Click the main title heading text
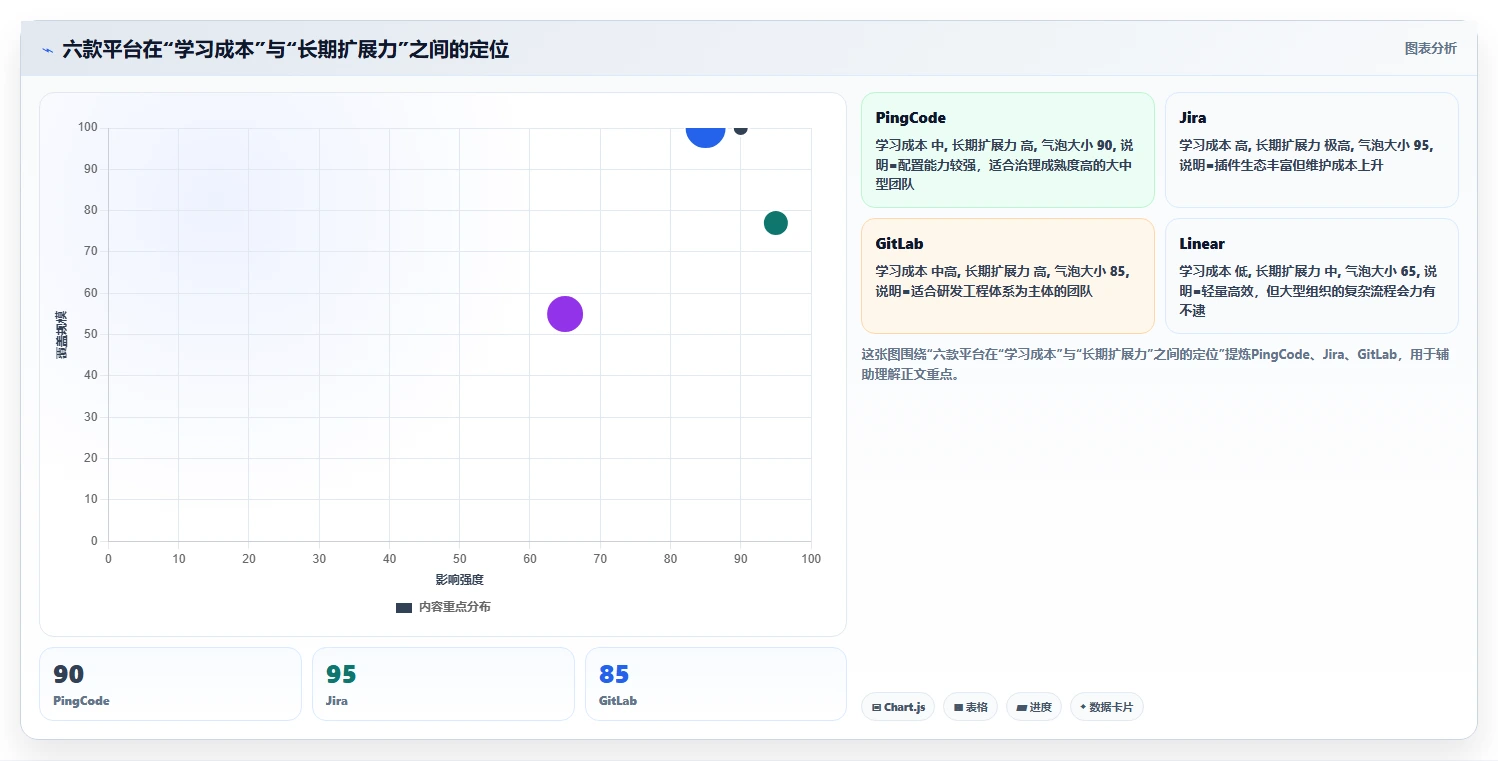 [x=286, y=49]
